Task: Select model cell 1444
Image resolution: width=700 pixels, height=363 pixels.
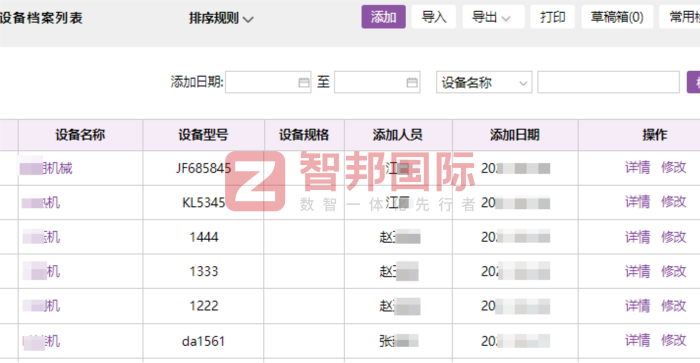Action: coord(204,237)
